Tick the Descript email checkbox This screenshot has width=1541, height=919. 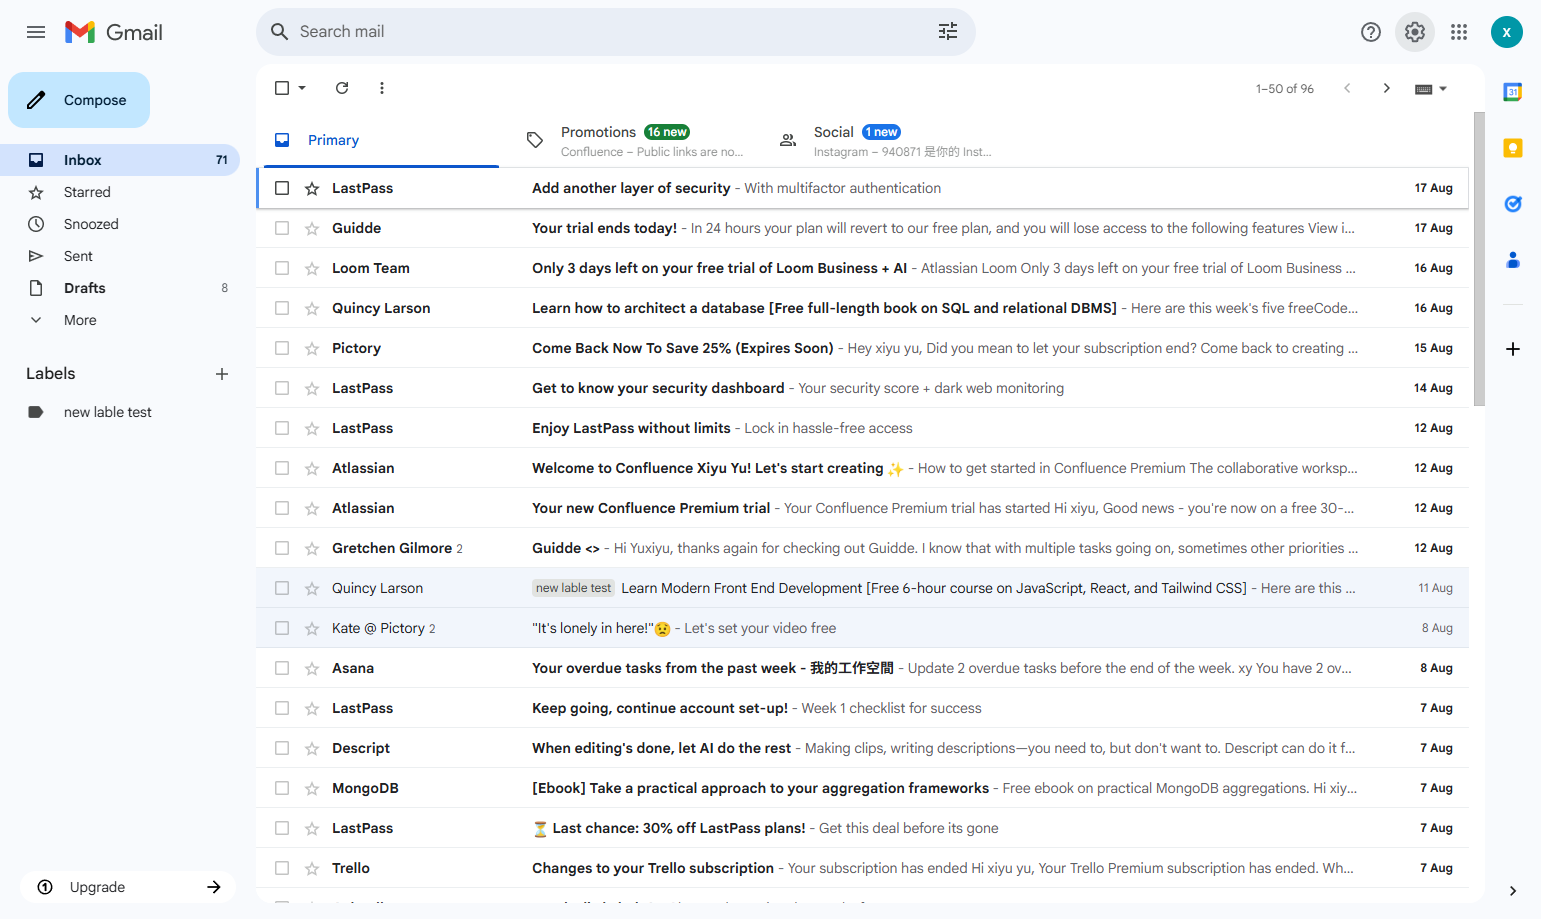(282, 748)
